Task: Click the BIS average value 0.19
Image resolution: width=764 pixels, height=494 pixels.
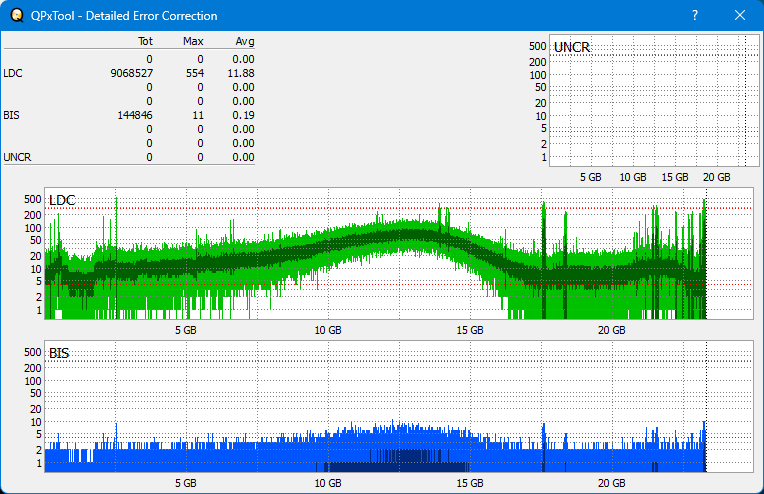Action: pyautogui.click(x=243, y=115)
